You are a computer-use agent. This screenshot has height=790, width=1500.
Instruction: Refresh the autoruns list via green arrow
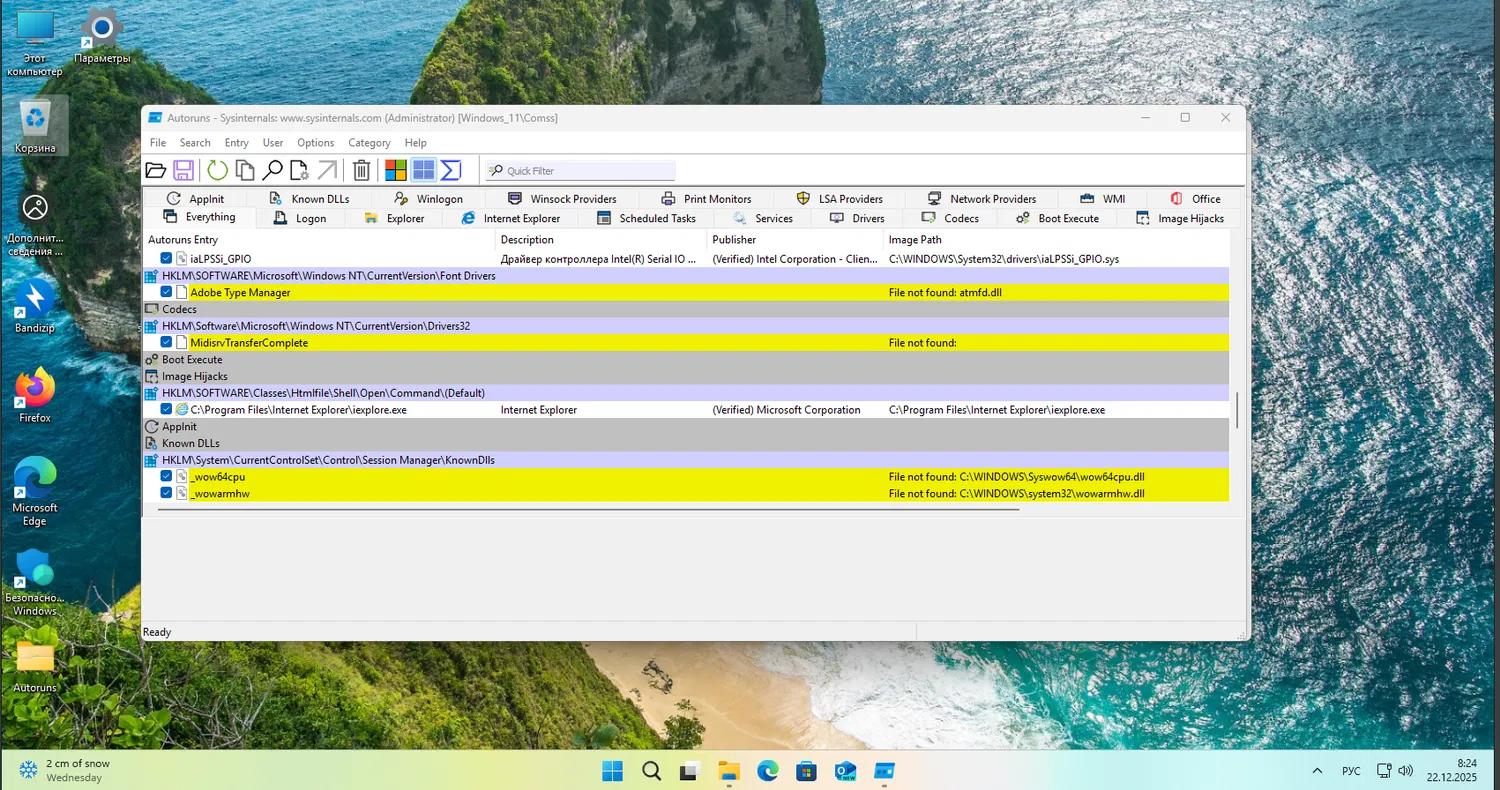pyautogui.click(x=217, y=170)
